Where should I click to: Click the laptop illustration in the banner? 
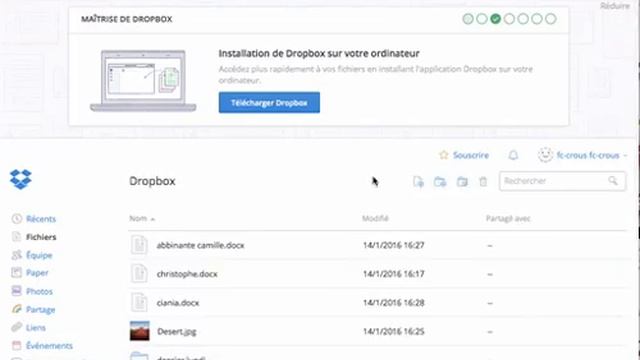tap(143, 80)
